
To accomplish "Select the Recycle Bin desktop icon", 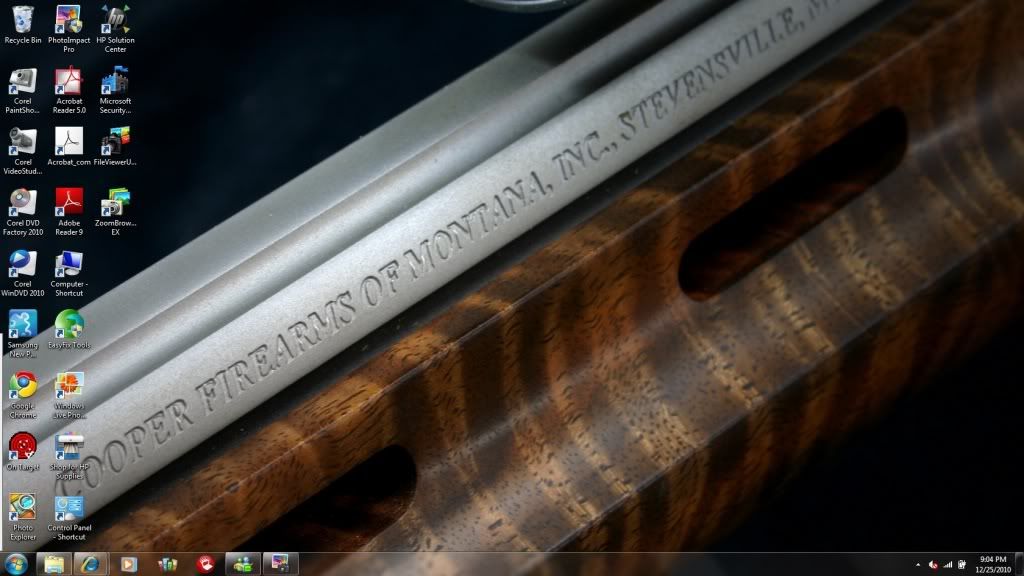I will coord(22,20).
